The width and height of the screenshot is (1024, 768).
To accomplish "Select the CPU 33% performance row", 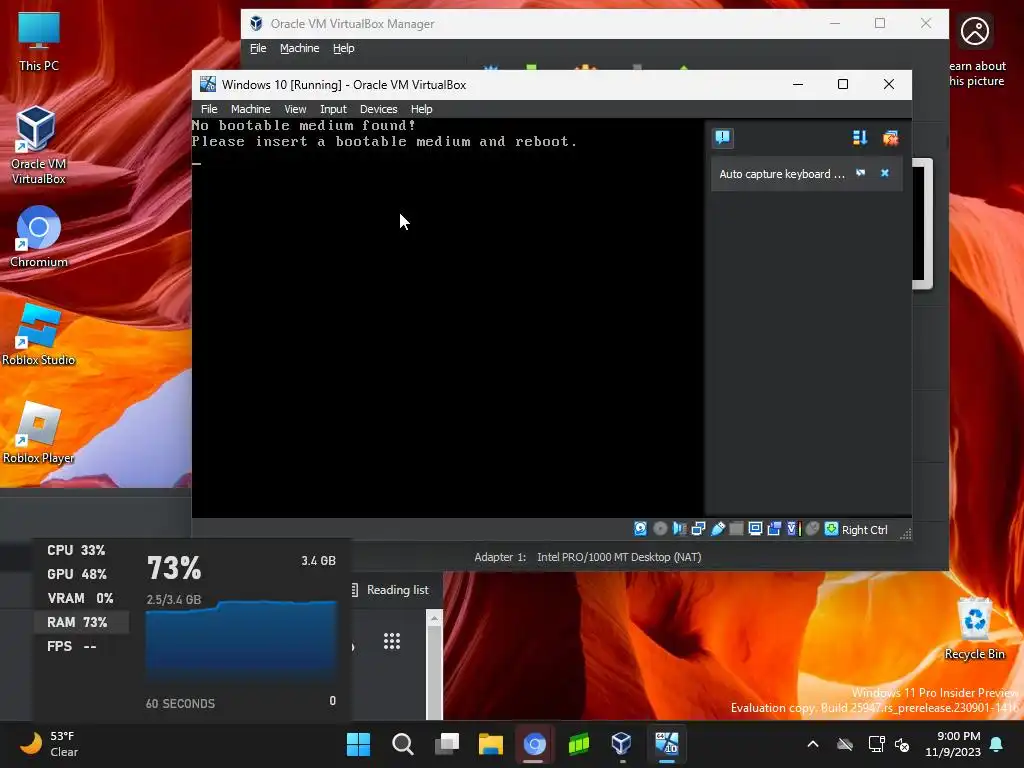I will click(x=81, y=551).
